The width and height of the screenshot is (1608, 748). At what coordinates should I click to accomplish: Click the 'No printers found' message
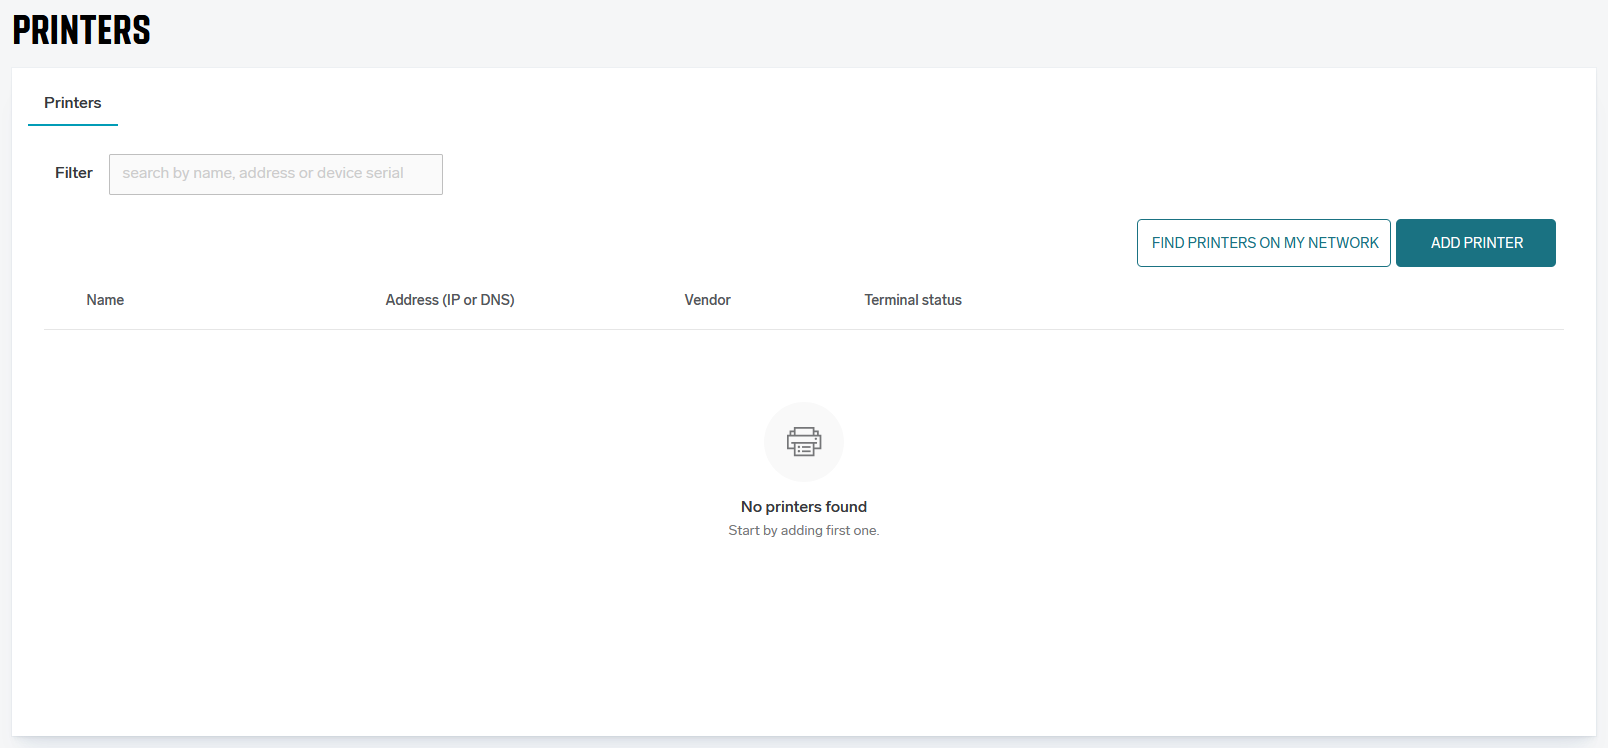pyautogui.click(x=803, y=507)
